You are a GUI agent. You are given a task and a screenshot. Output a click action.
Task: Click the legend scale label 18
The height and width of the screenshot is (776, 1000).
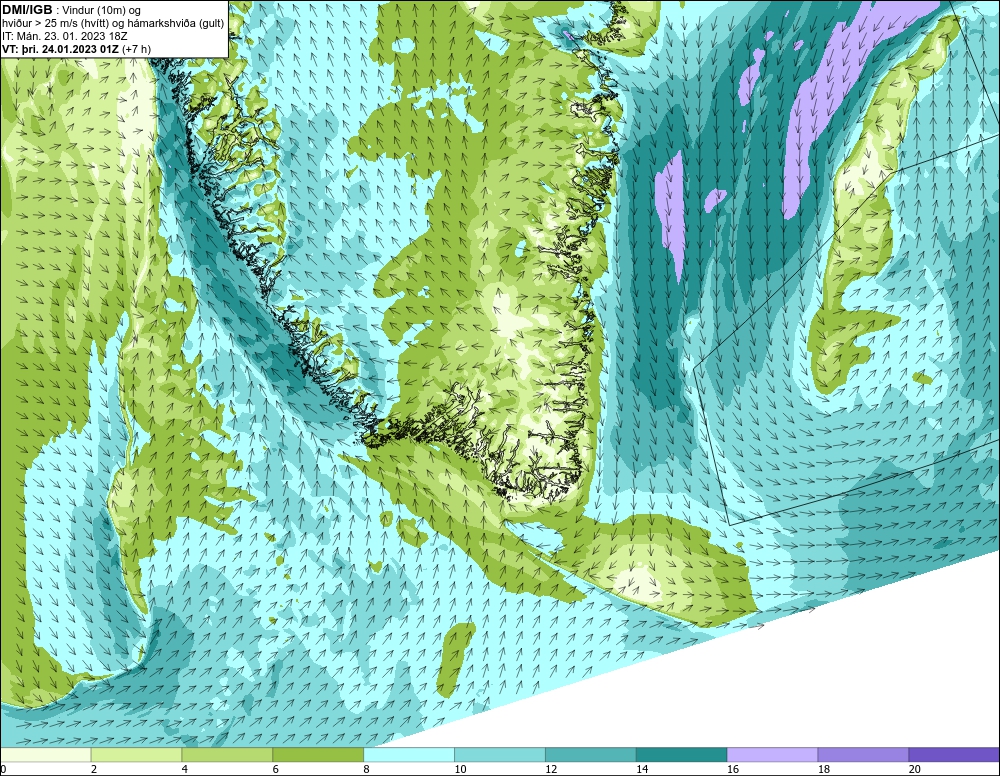click(x=824, y=770)
